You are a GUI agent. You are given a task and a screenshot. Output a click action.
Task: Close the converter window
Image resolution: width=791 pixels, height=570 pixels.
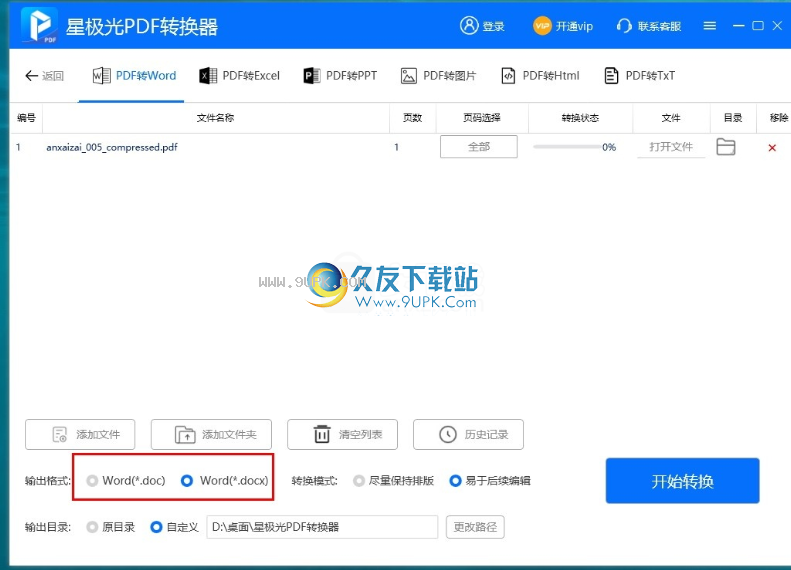pos(777,26)
